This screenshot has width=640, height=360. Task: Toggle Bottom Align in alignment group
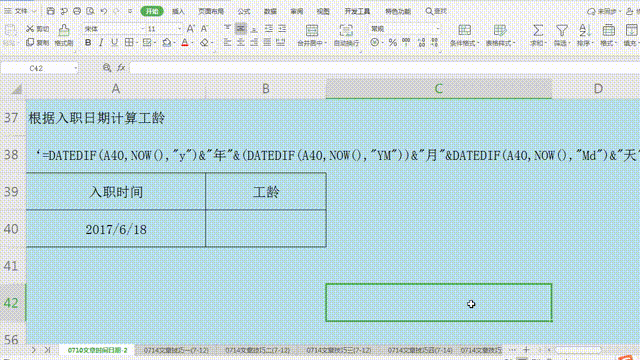click(254, 29)
